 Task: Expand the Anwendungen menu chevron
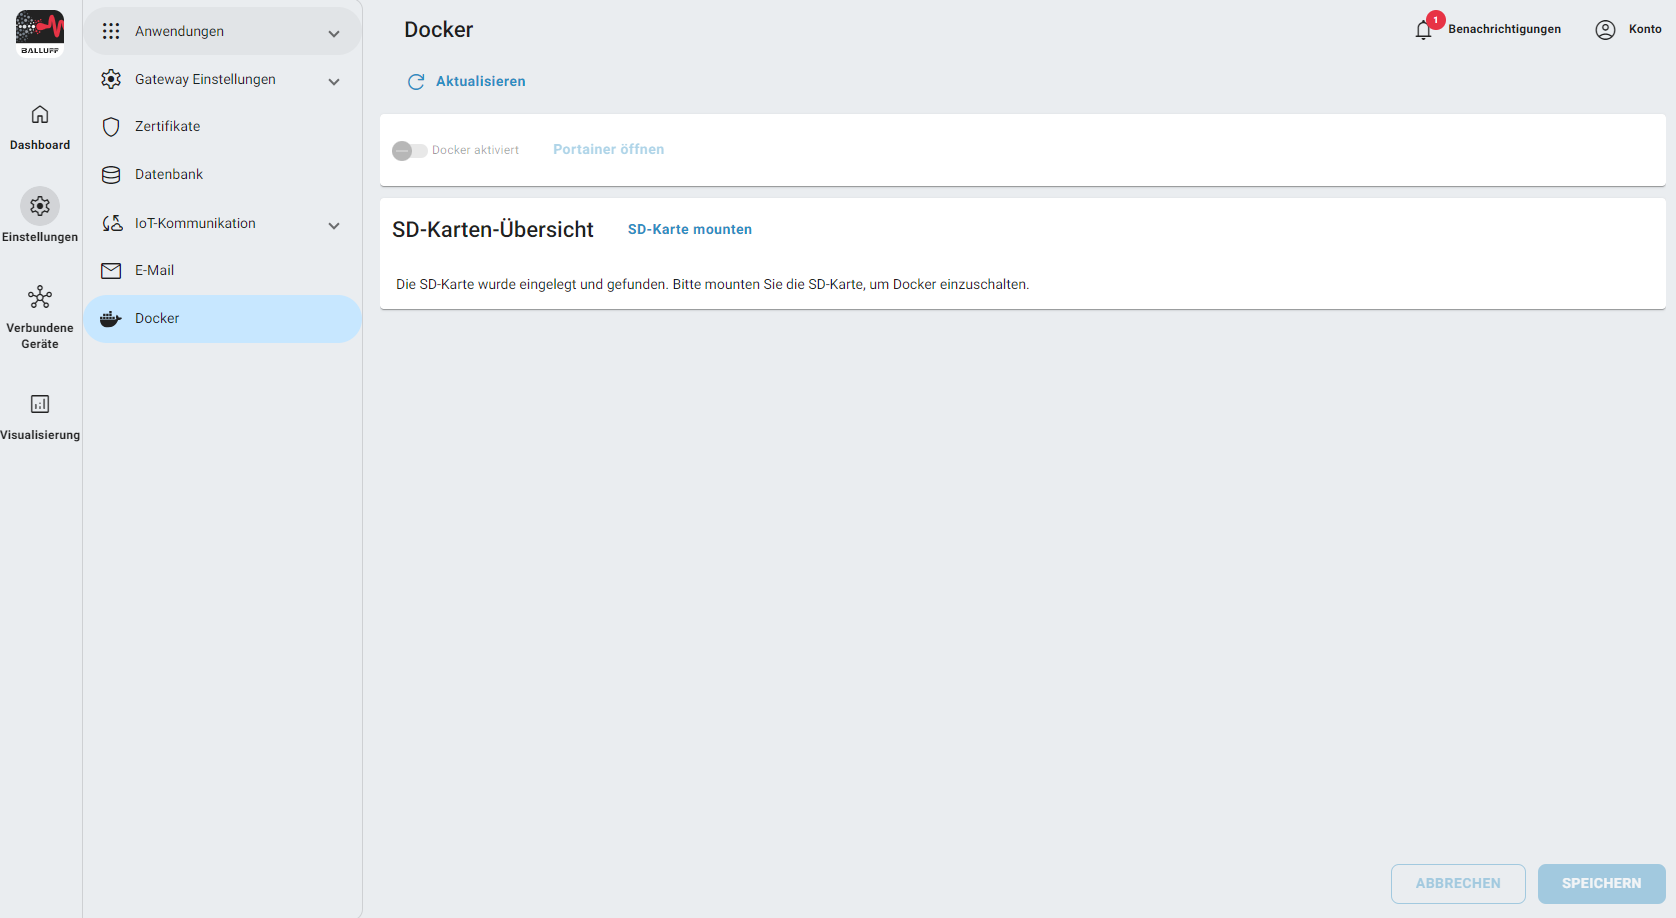tap(334, 33)
